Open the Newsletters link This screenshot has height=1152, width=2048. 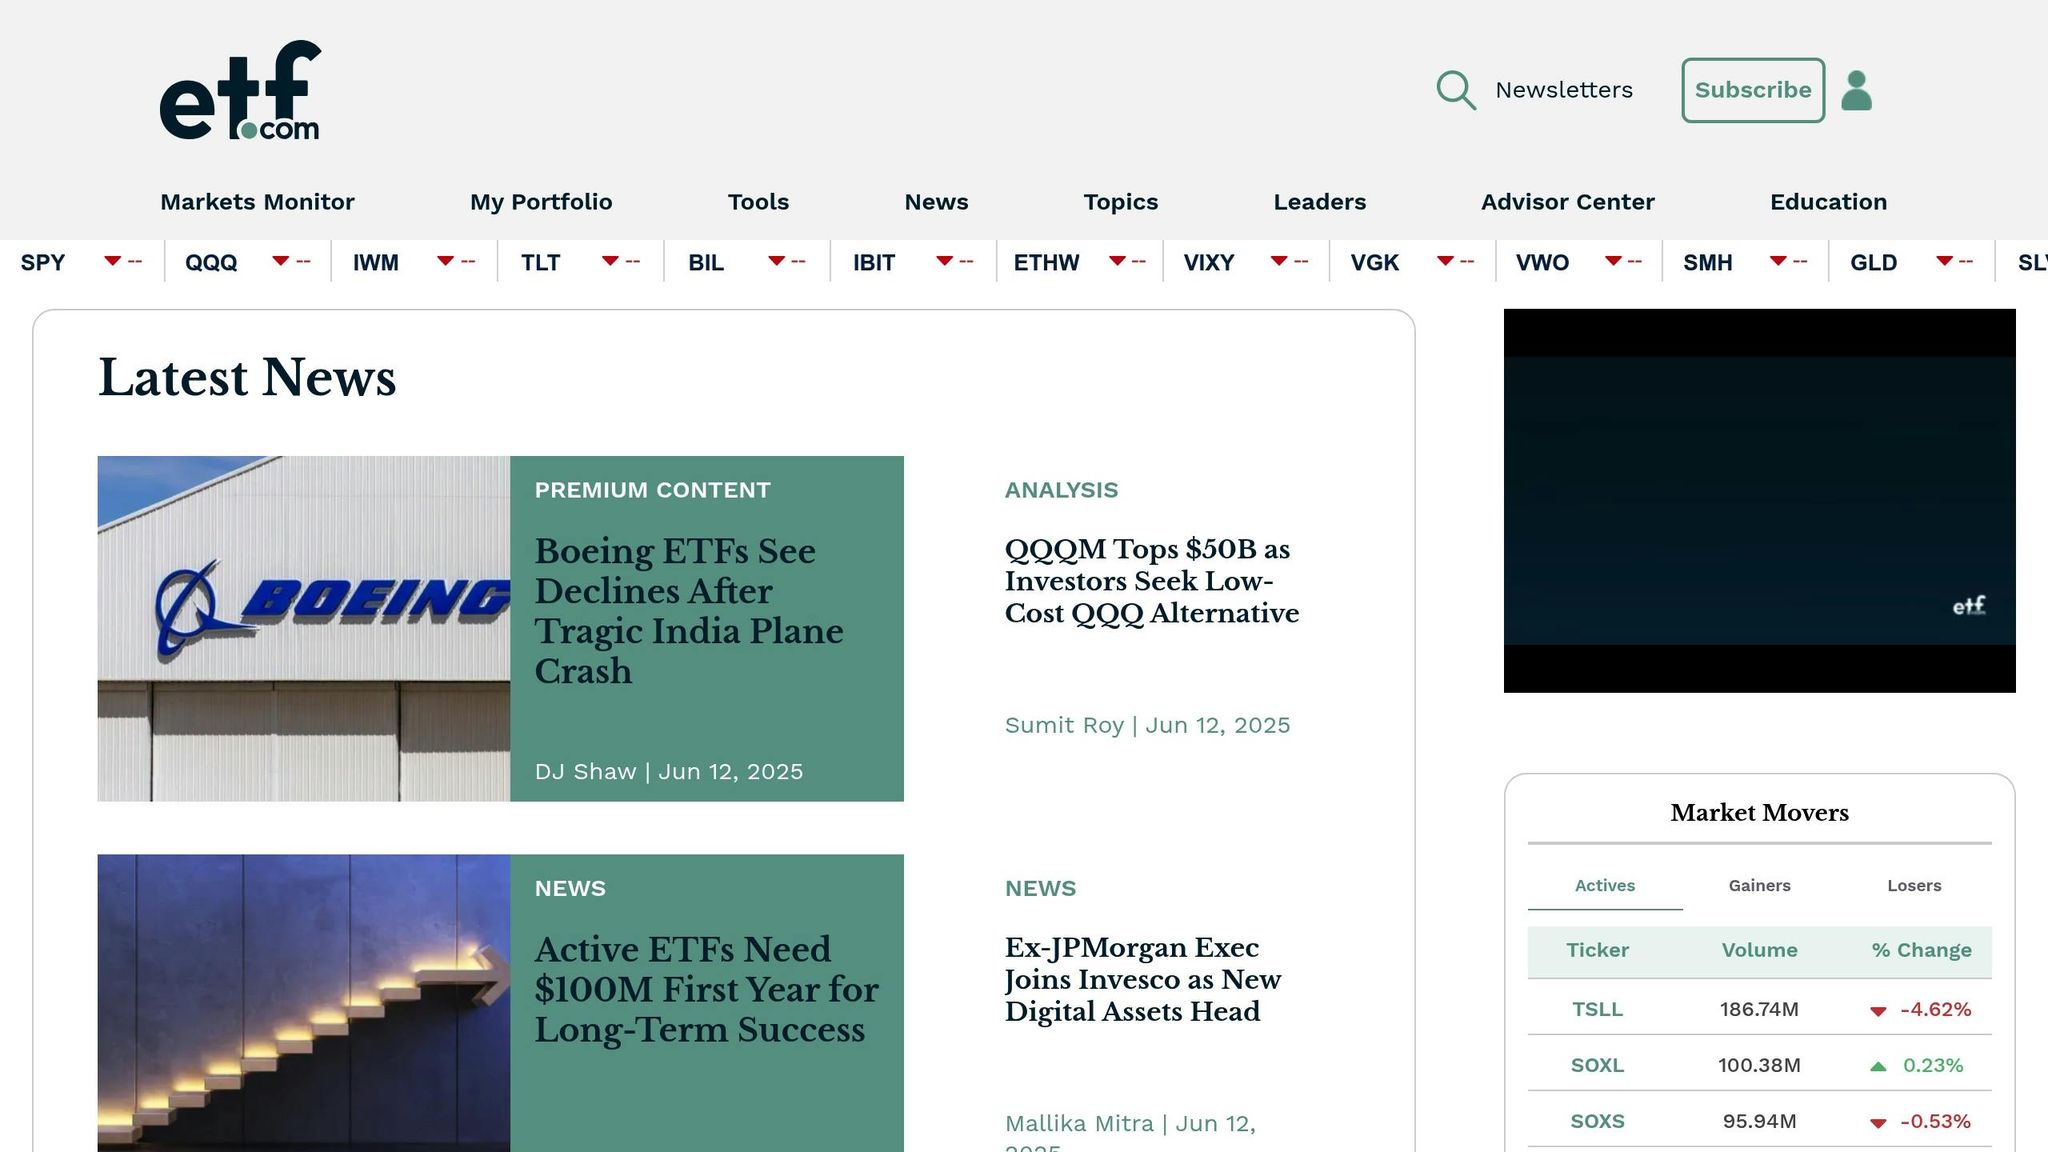click(x=1564, y=90)
